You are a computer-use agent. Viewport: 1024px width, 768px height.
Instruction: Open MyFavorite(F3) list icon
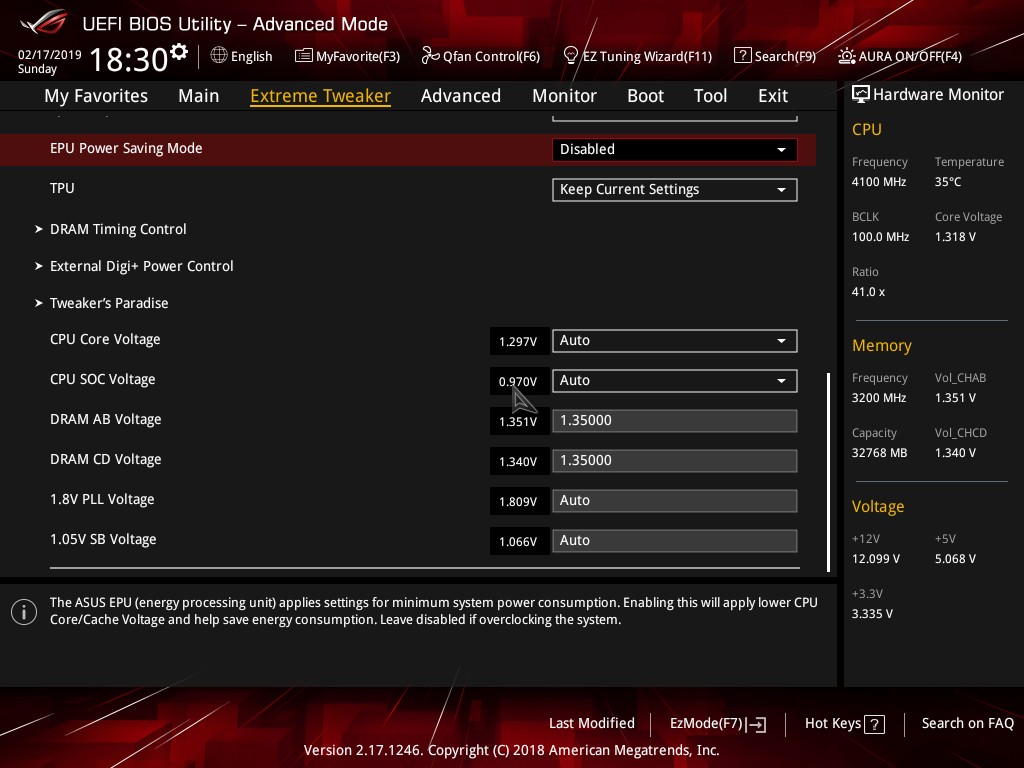[304, 56]
